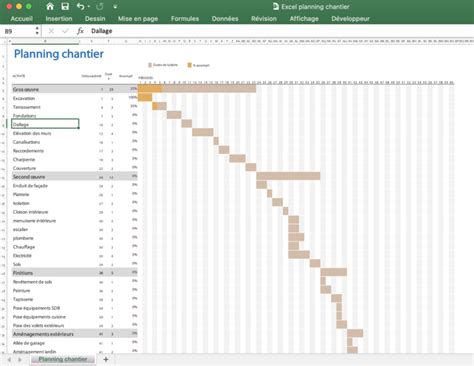Open the undo history dropdown arrow
The height and width of the screenshot is (366, 474).
(x=89, y=7)
